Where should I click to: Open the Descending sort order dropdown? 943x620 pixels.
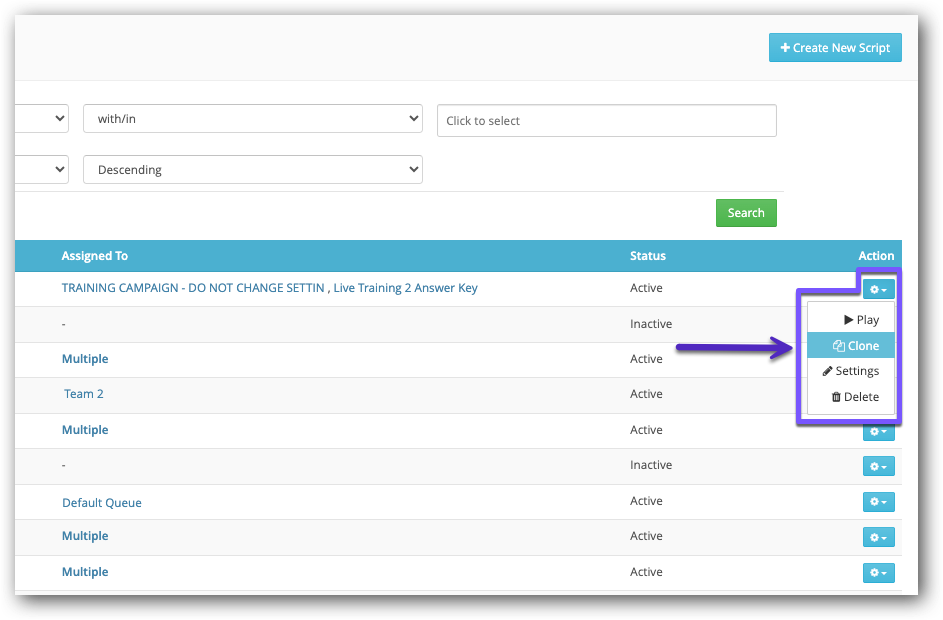pos(253,170)
